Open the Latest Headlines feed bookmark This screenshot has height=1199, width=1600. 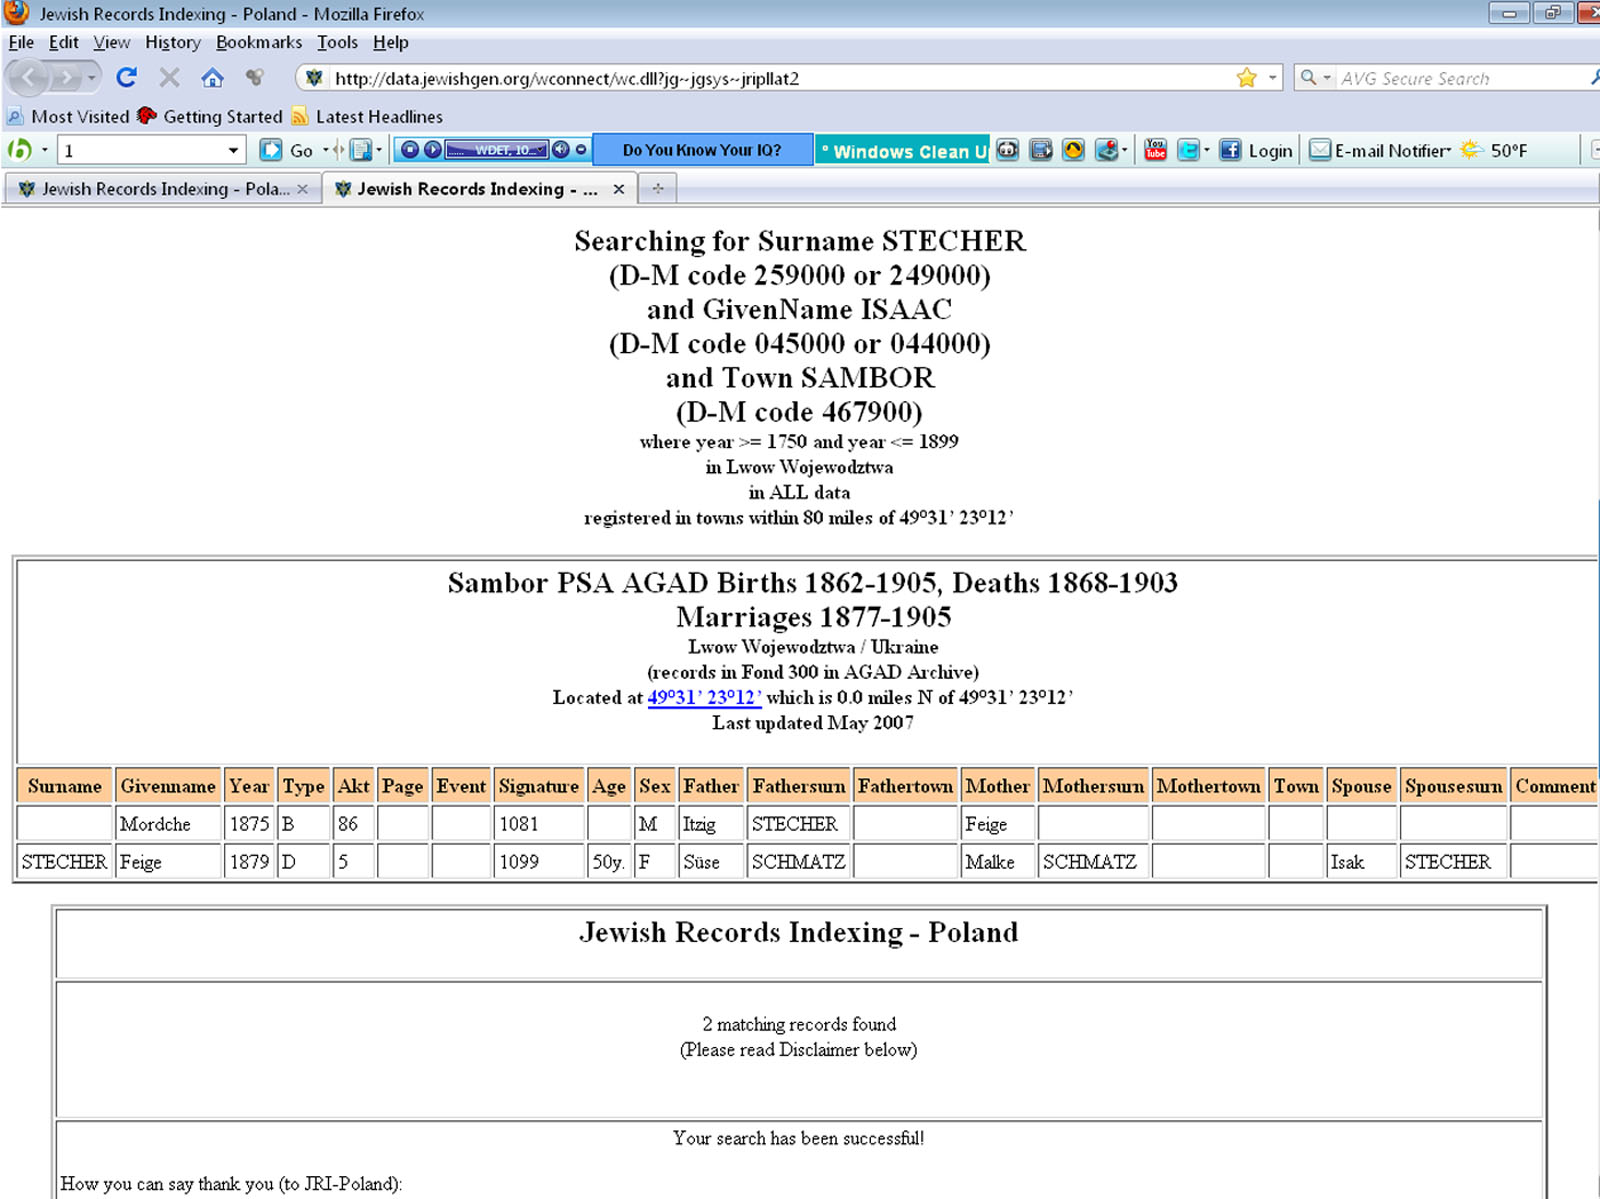click(367, 116)
